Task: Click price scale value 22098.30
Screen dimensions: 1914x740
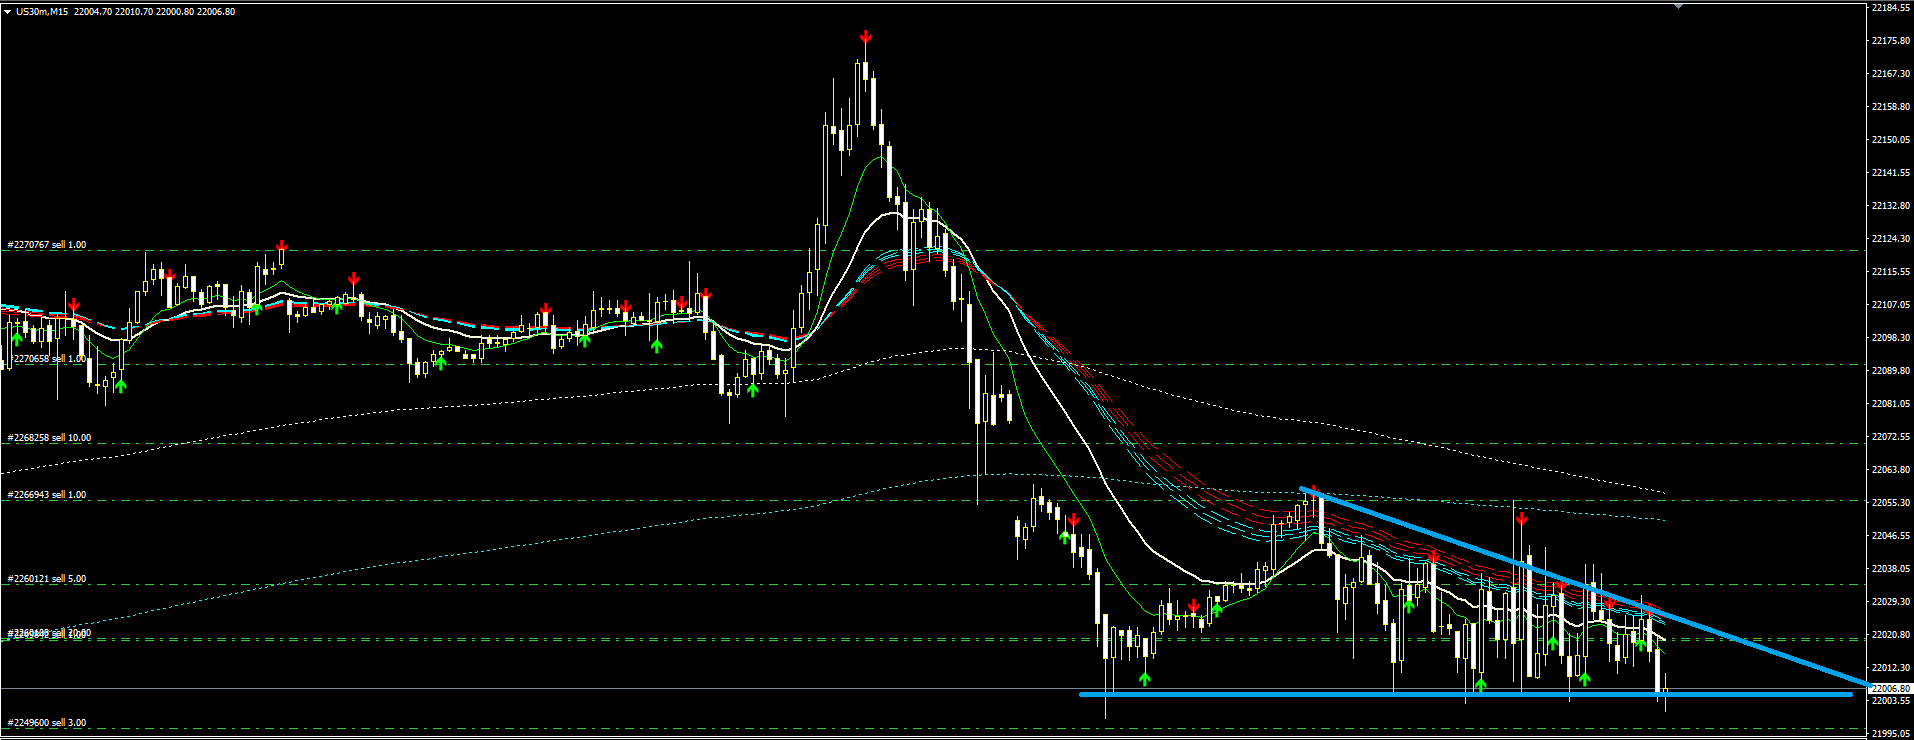Action: (x=1891, y=338)
